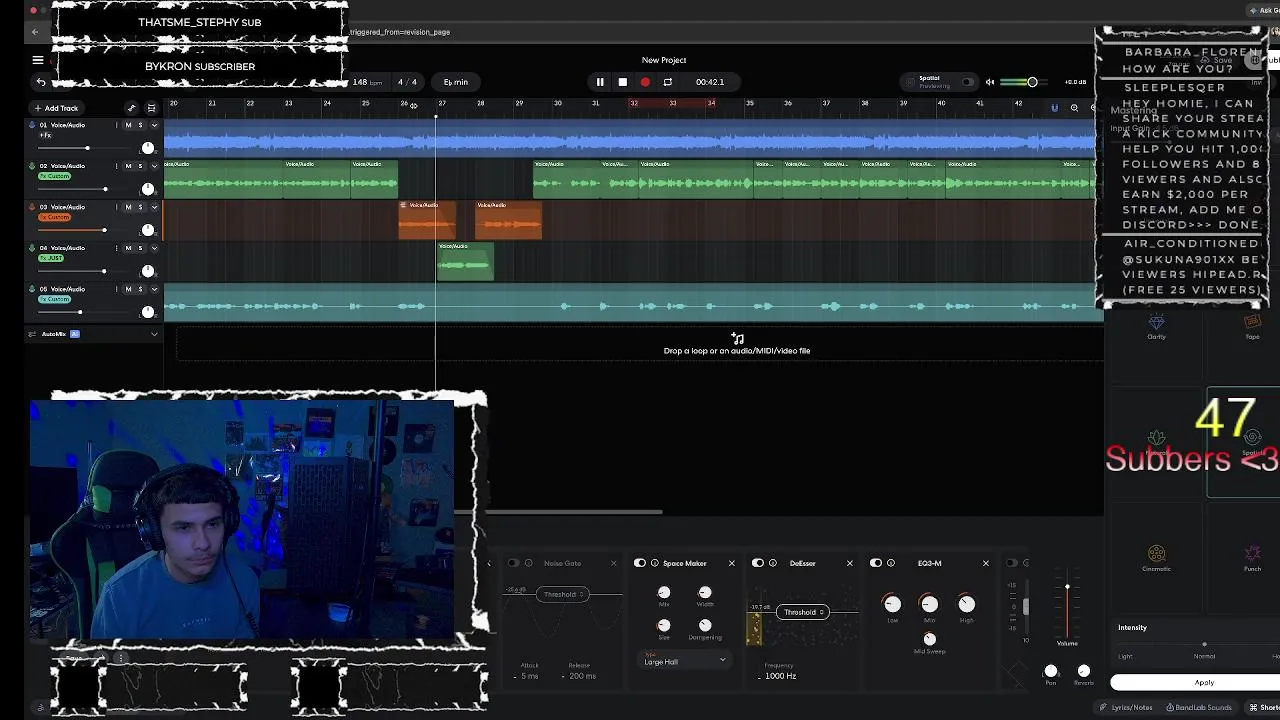Open the automation curve icon beside Add Track

point(131,108)
